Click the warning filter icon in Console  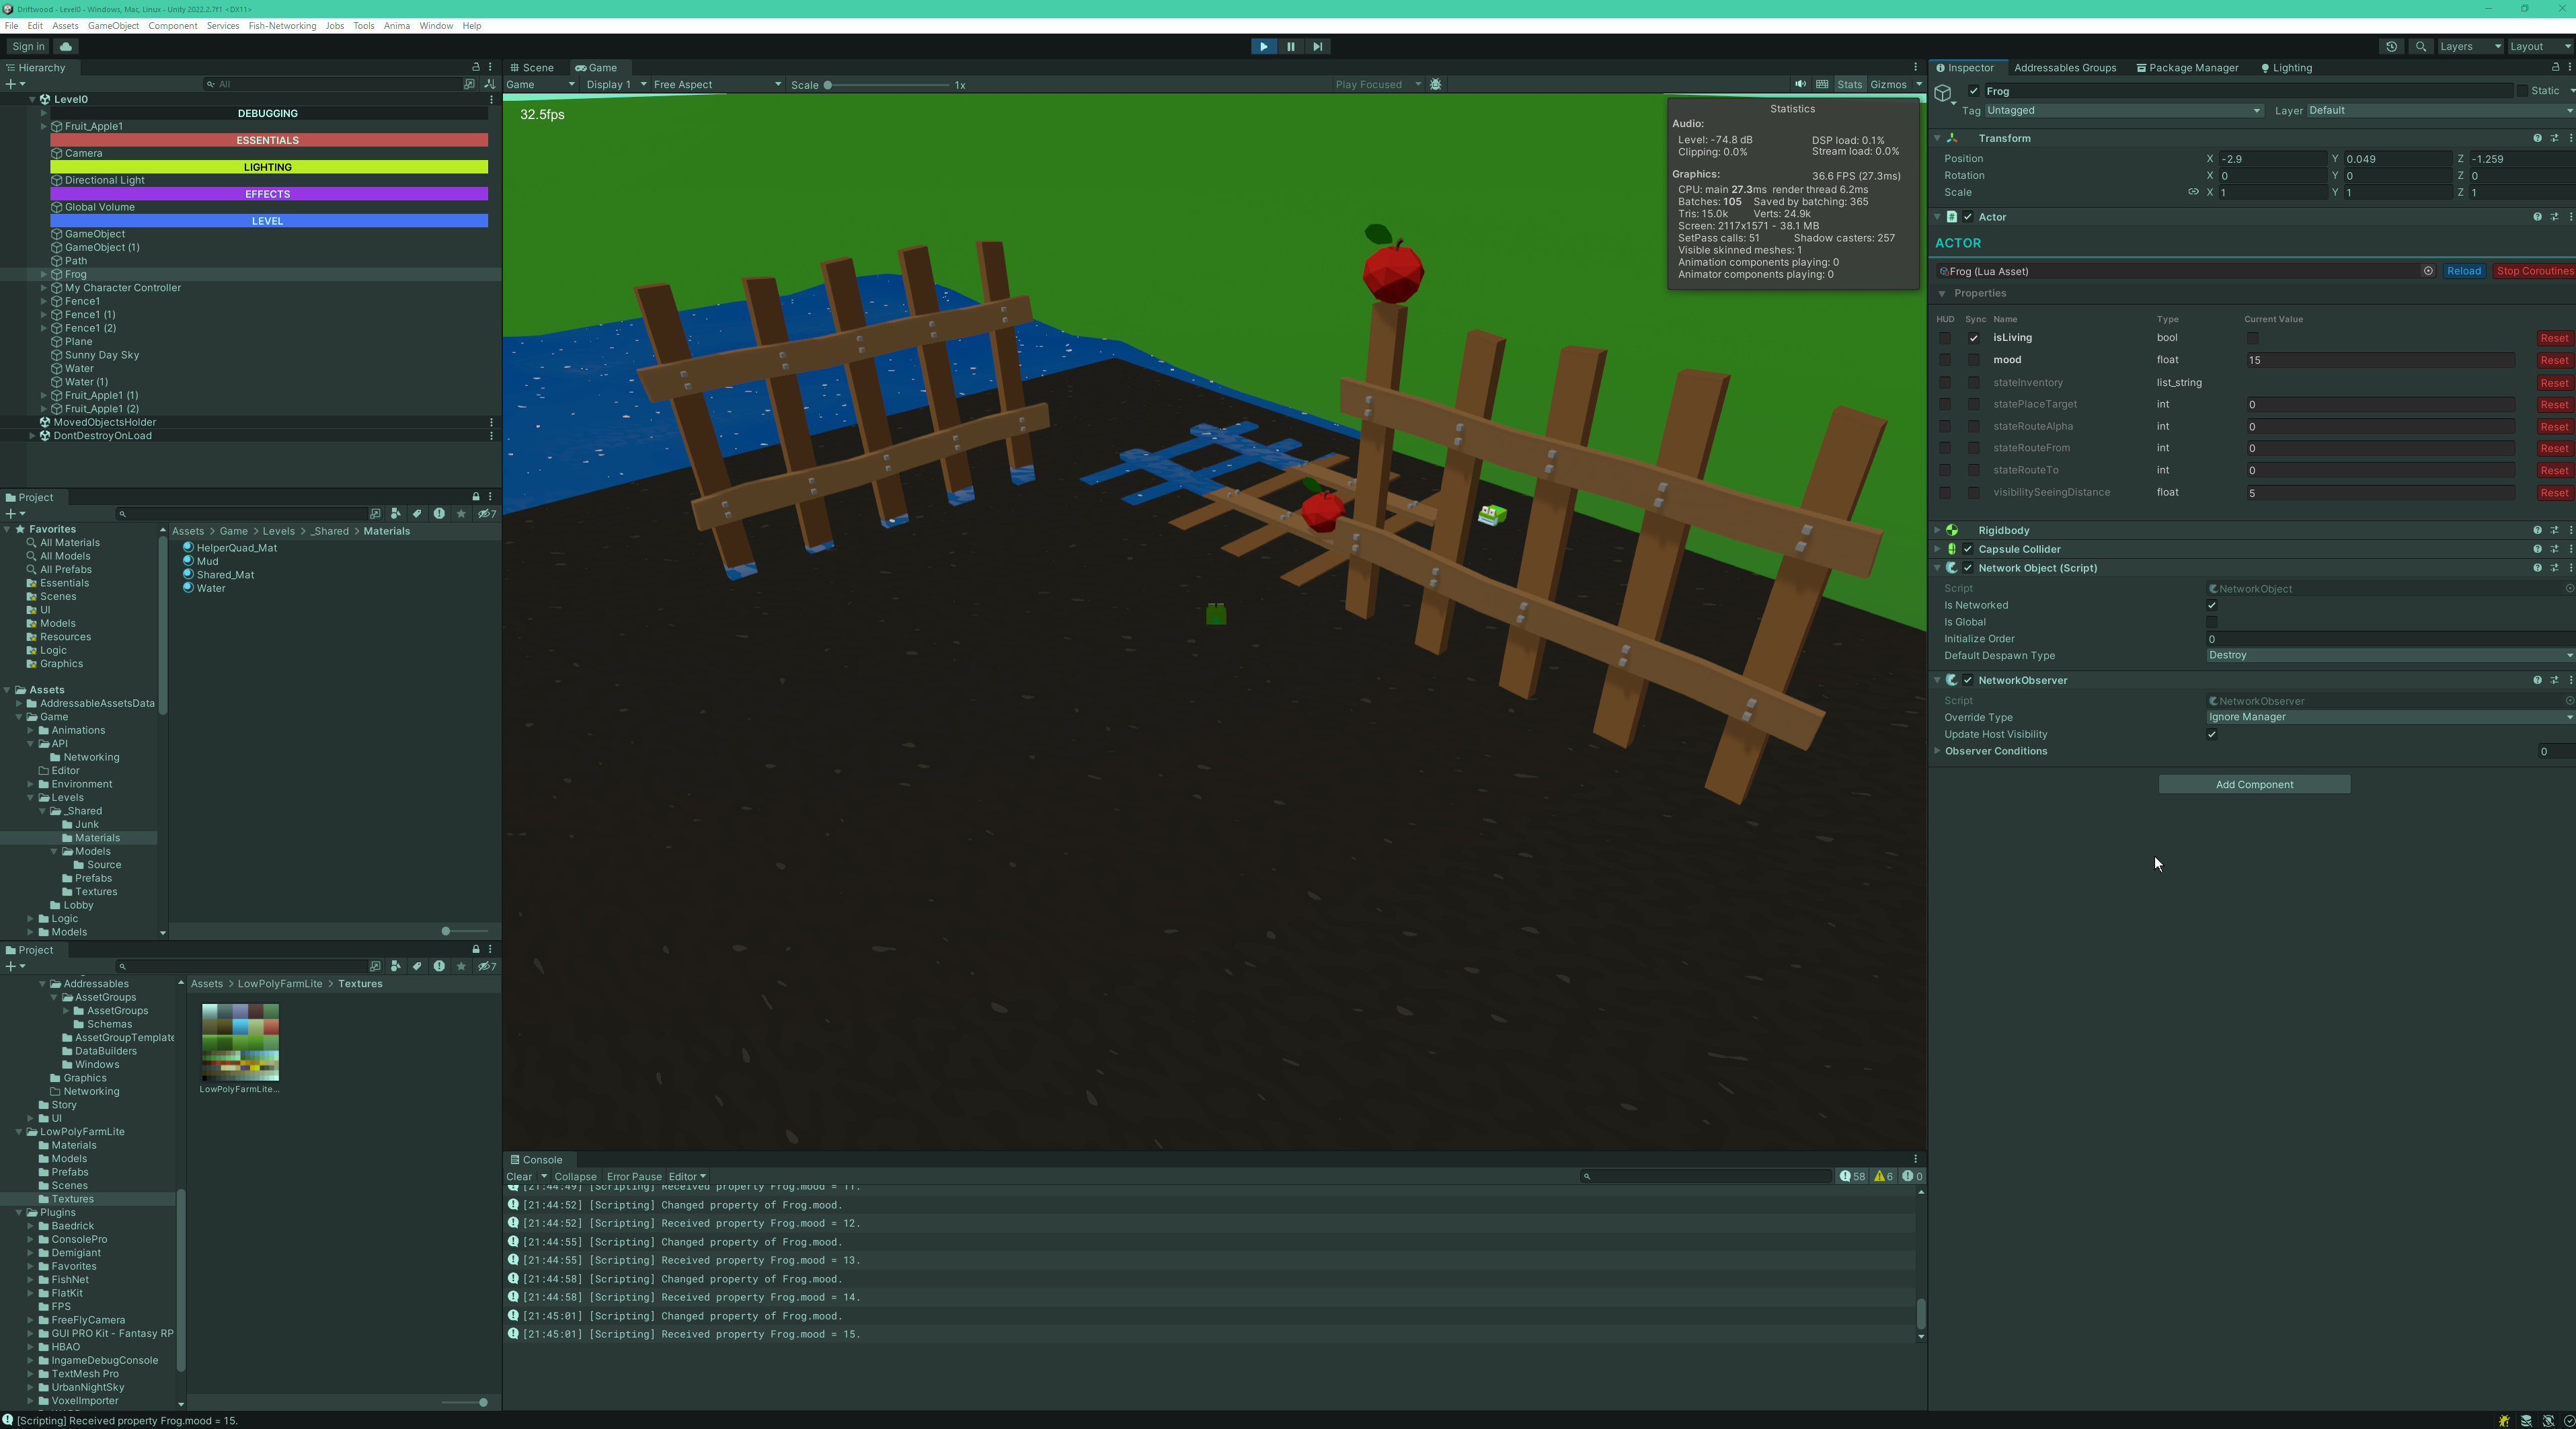point(1879,1176)
